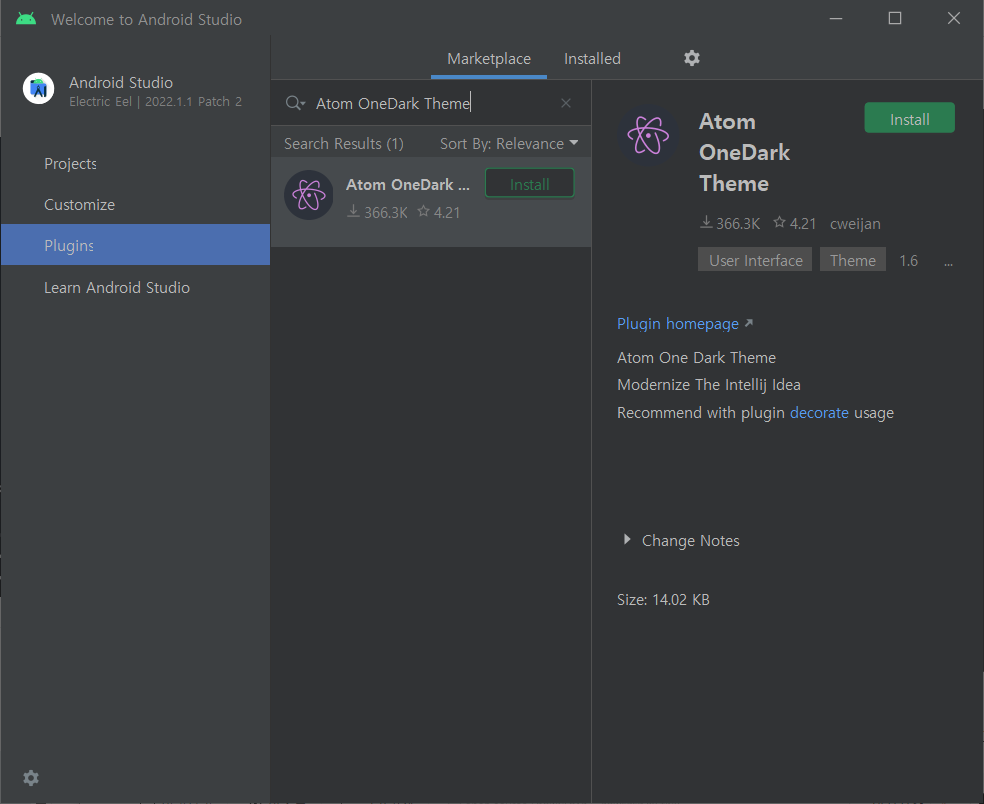984x804 pixels.
Task: Select the Plugins section
Action: click(x=136, y=245)
